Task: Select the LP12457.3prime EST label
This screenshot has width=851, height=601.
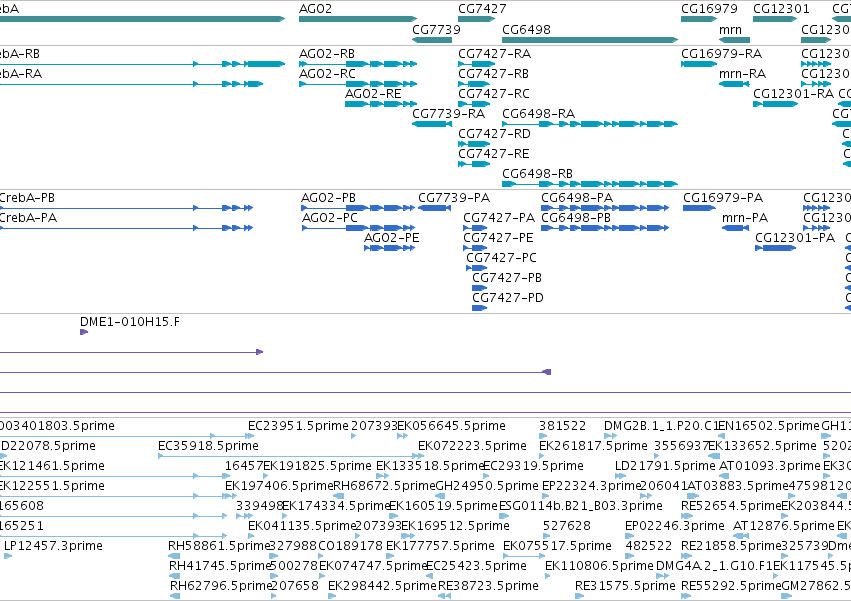Action: 53,546
